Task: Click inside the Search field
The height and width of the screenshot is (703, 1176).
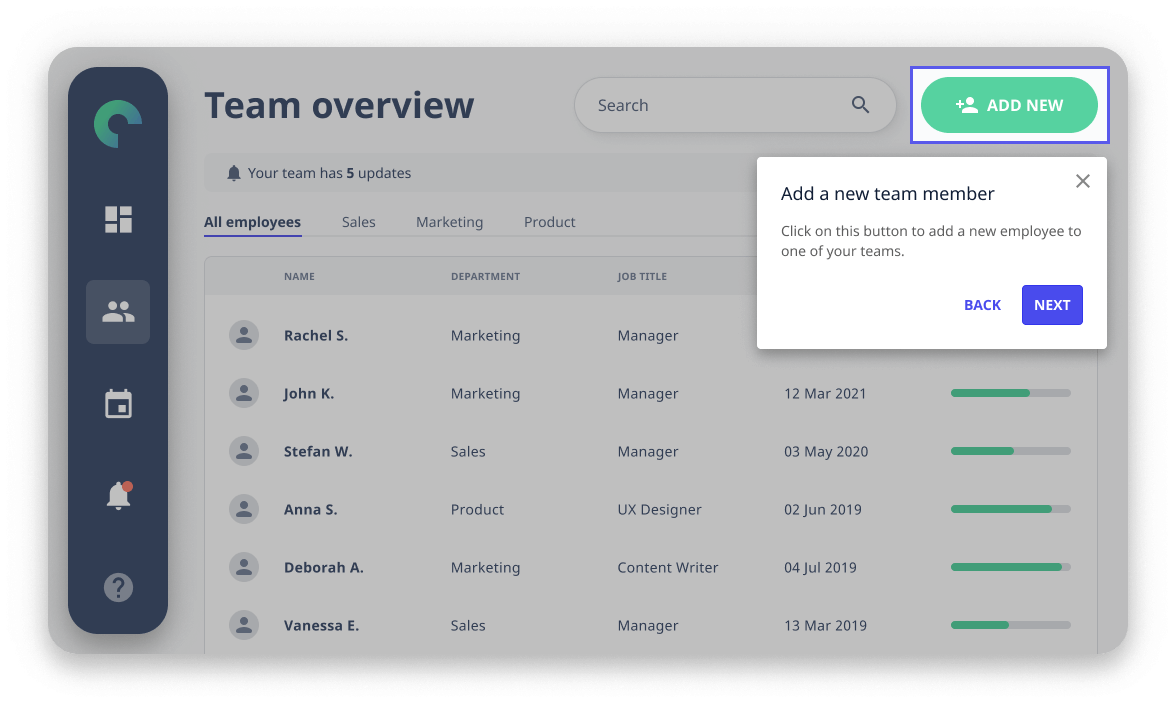Action: pyautogui.click(x=700, y=104)
